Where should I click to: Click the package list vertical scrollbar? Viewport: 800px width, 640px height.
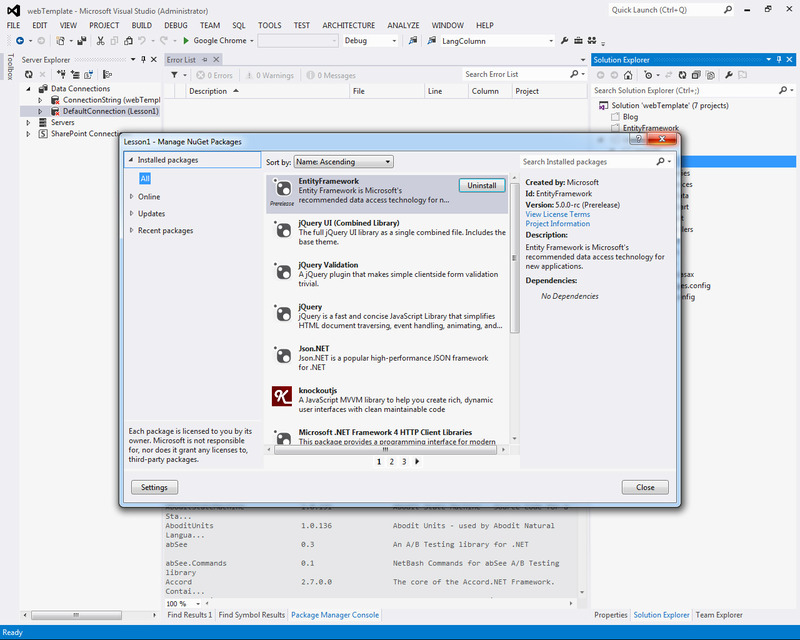click(x=514, y=258)
